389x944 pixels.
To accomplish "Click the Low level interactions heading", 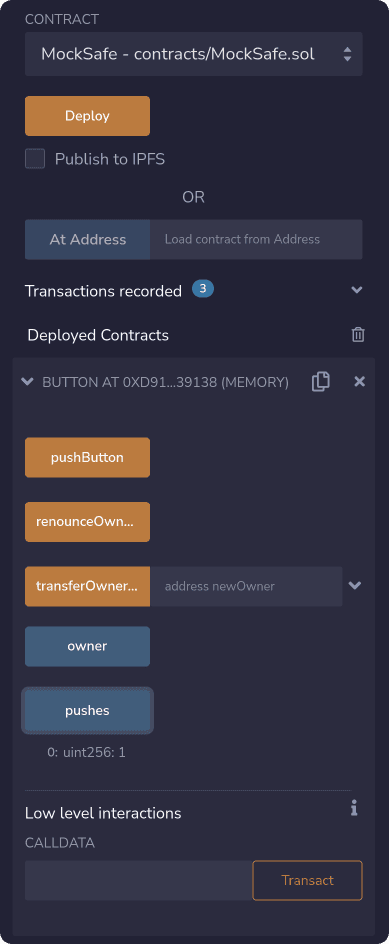I will click(103, 813).
